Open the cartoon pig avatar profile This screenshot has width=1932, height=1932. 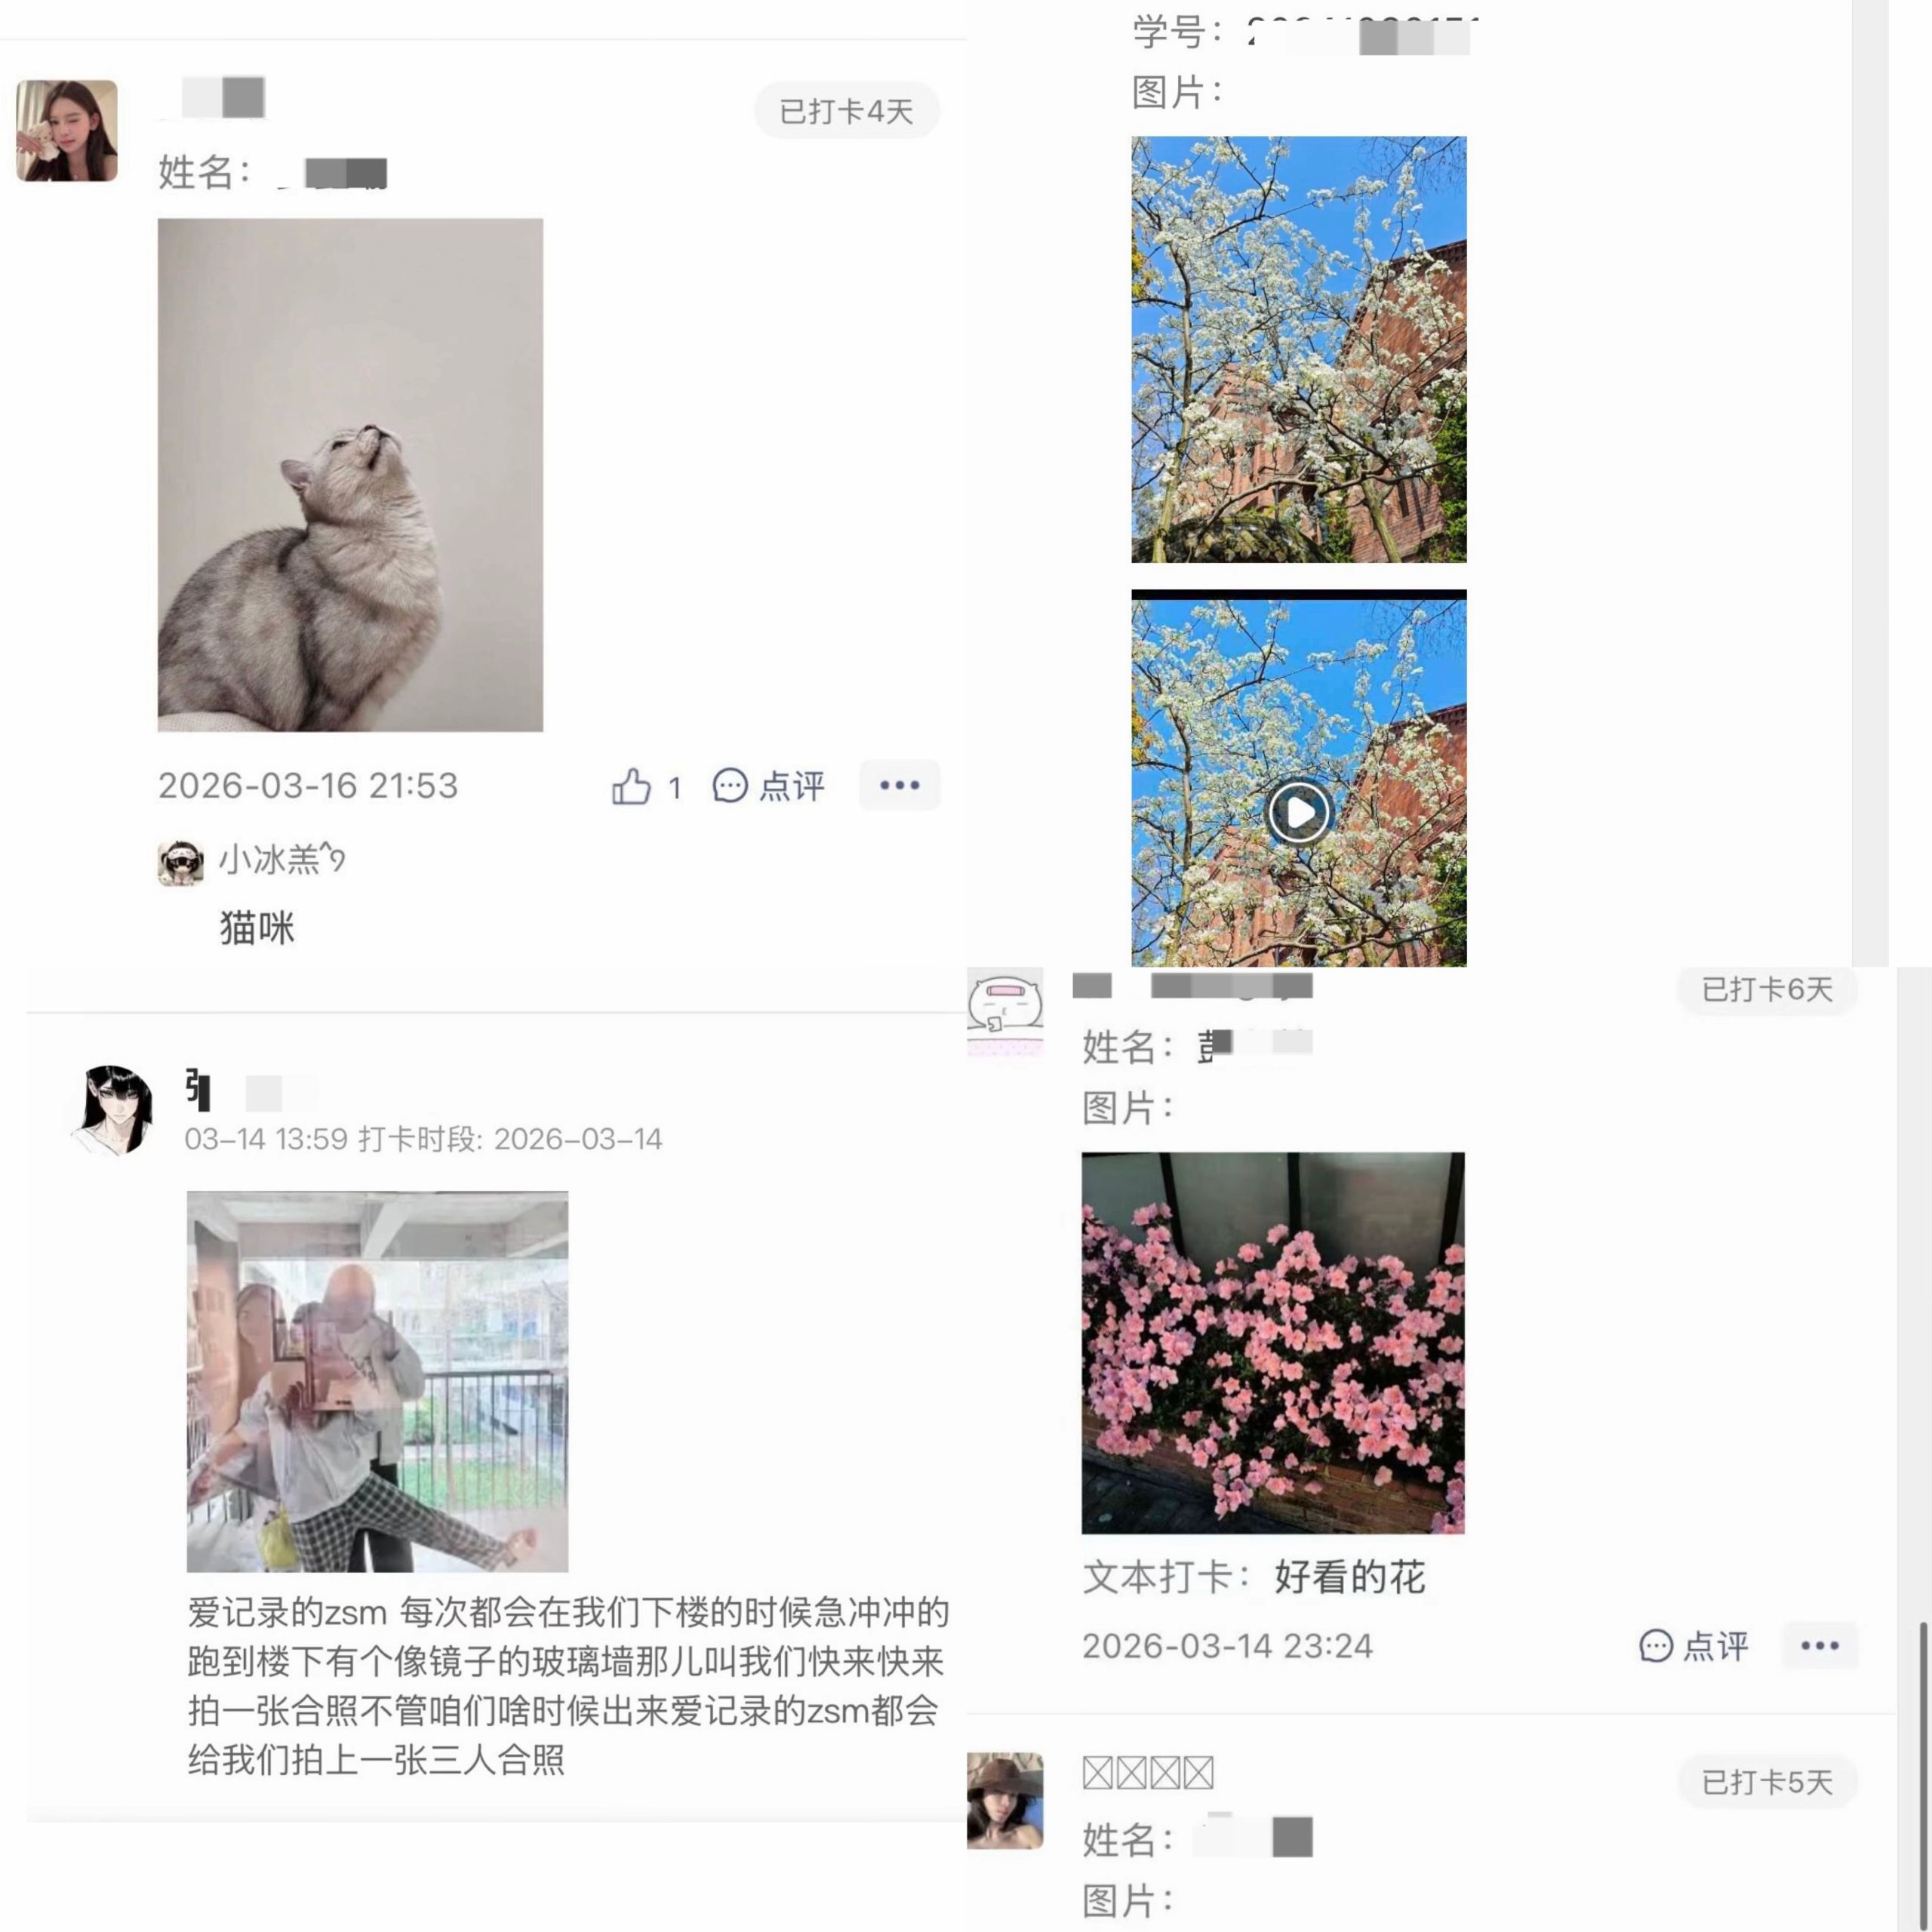pyautogui.click(x=1005, y=1011)
